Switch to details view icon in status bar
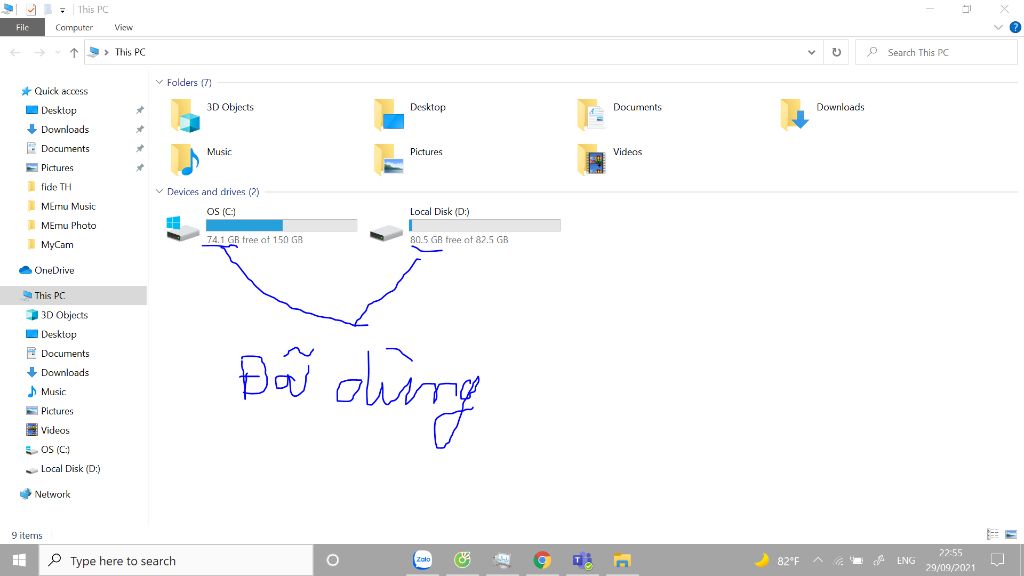The width and height of the screenshot is (1024, 576). 993,534
